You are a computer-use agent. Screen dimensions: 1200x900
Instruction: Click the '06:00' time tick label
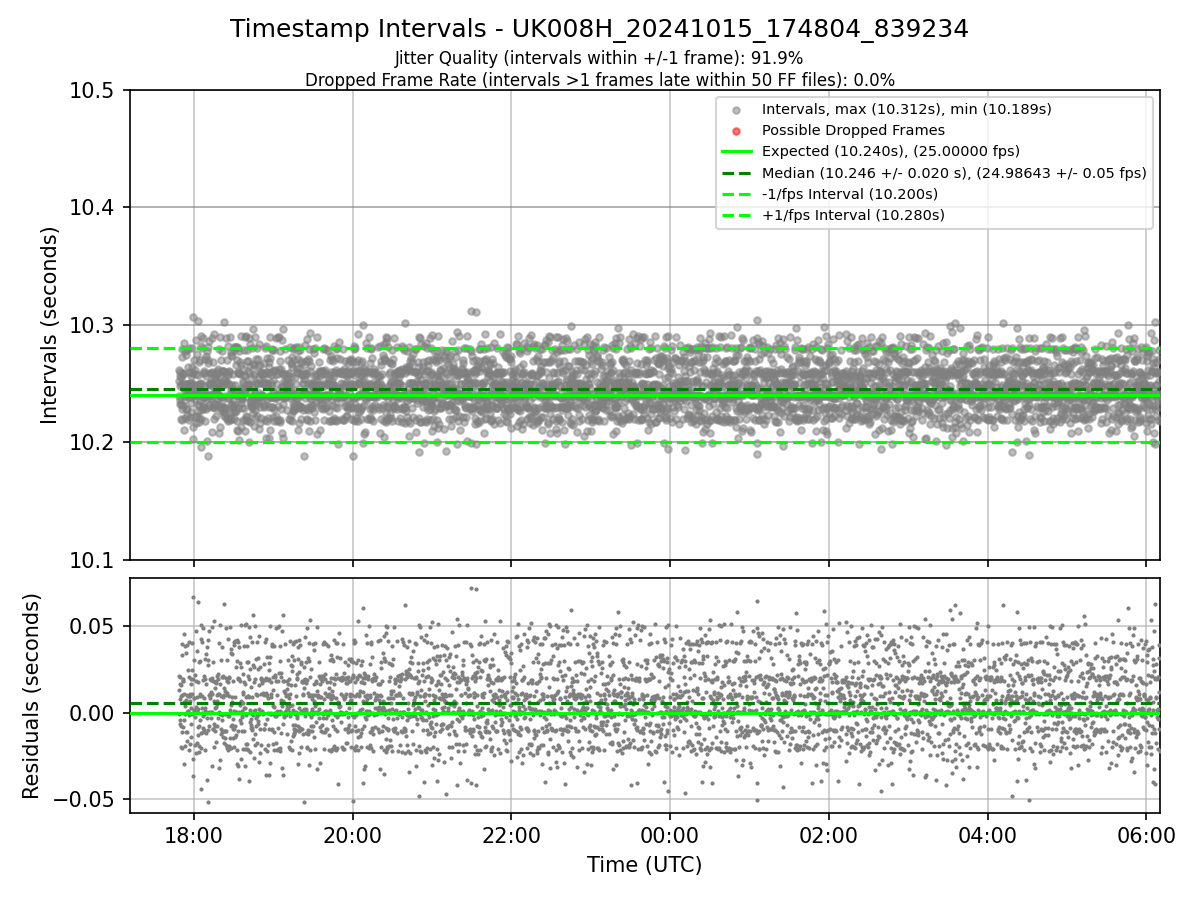[x=1146, y=834]
